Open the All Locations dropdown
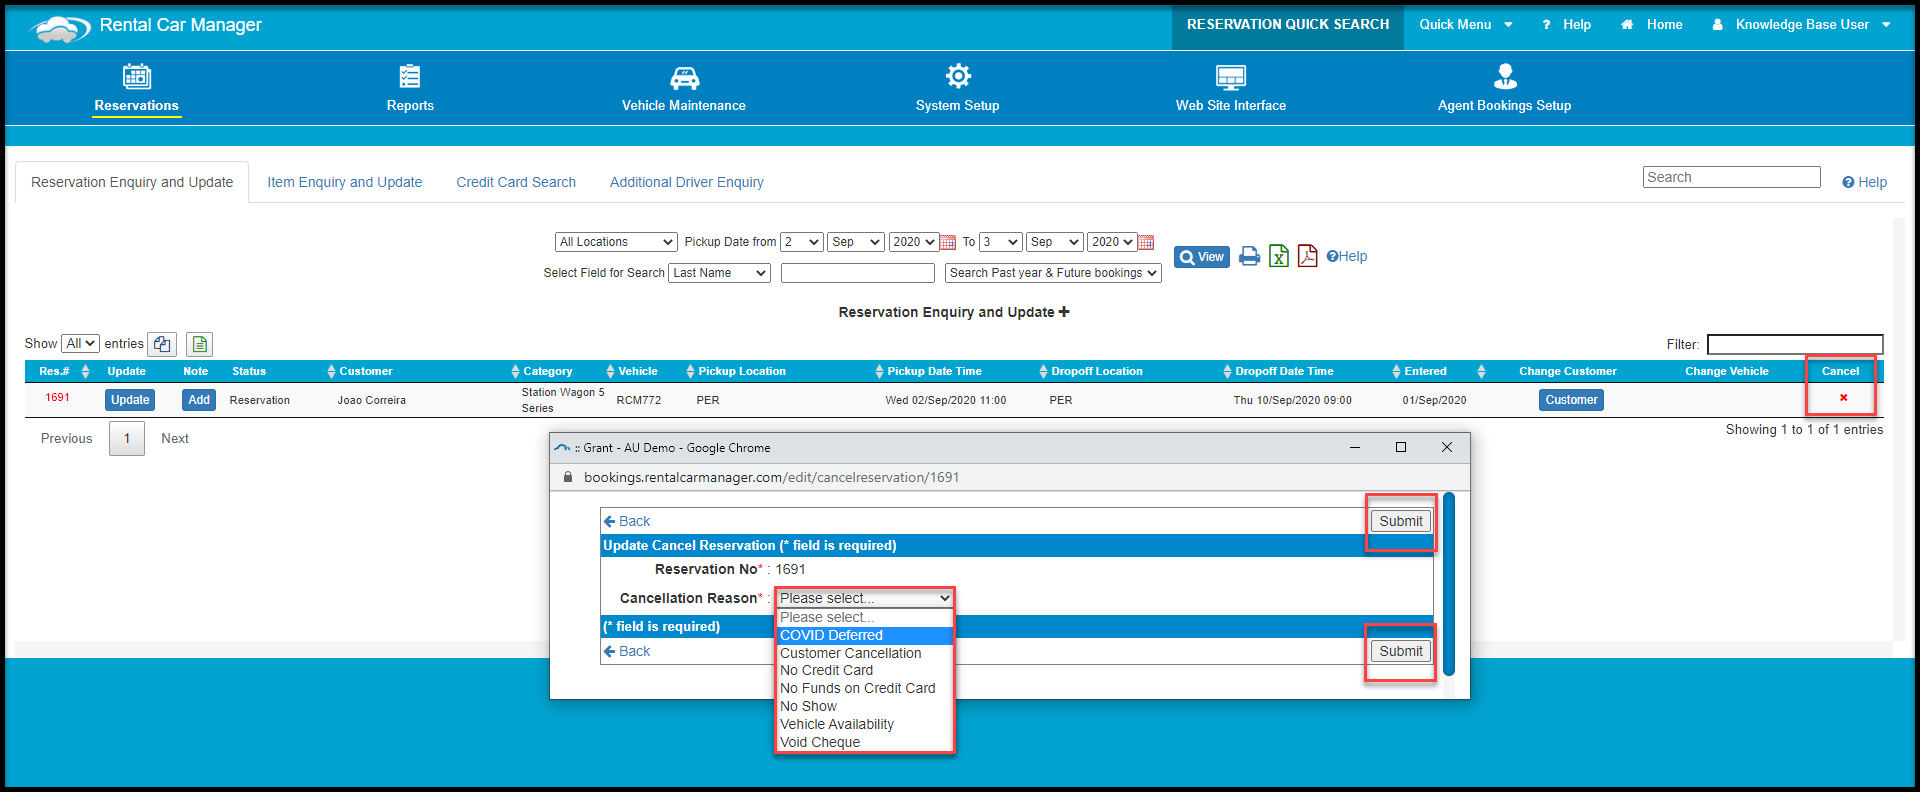The image size is (1920, 792). pyautogui.click(x=616, y=242)
